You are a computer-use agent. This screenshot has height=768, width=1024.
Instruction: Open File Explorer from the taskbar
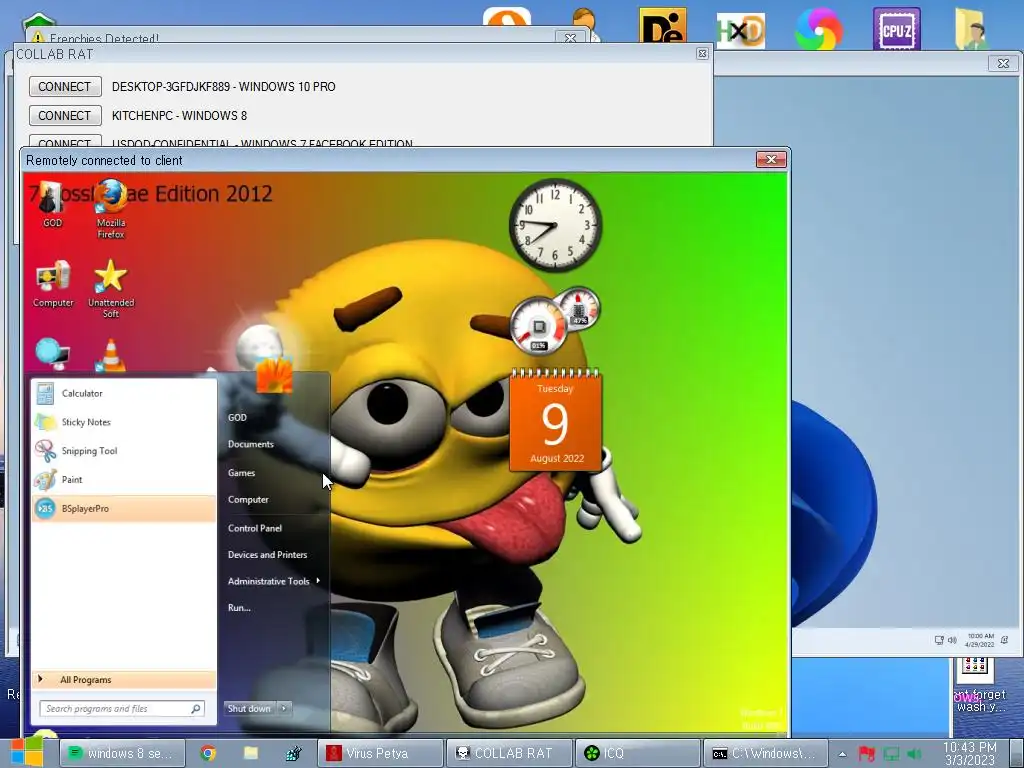click(251, 753)
